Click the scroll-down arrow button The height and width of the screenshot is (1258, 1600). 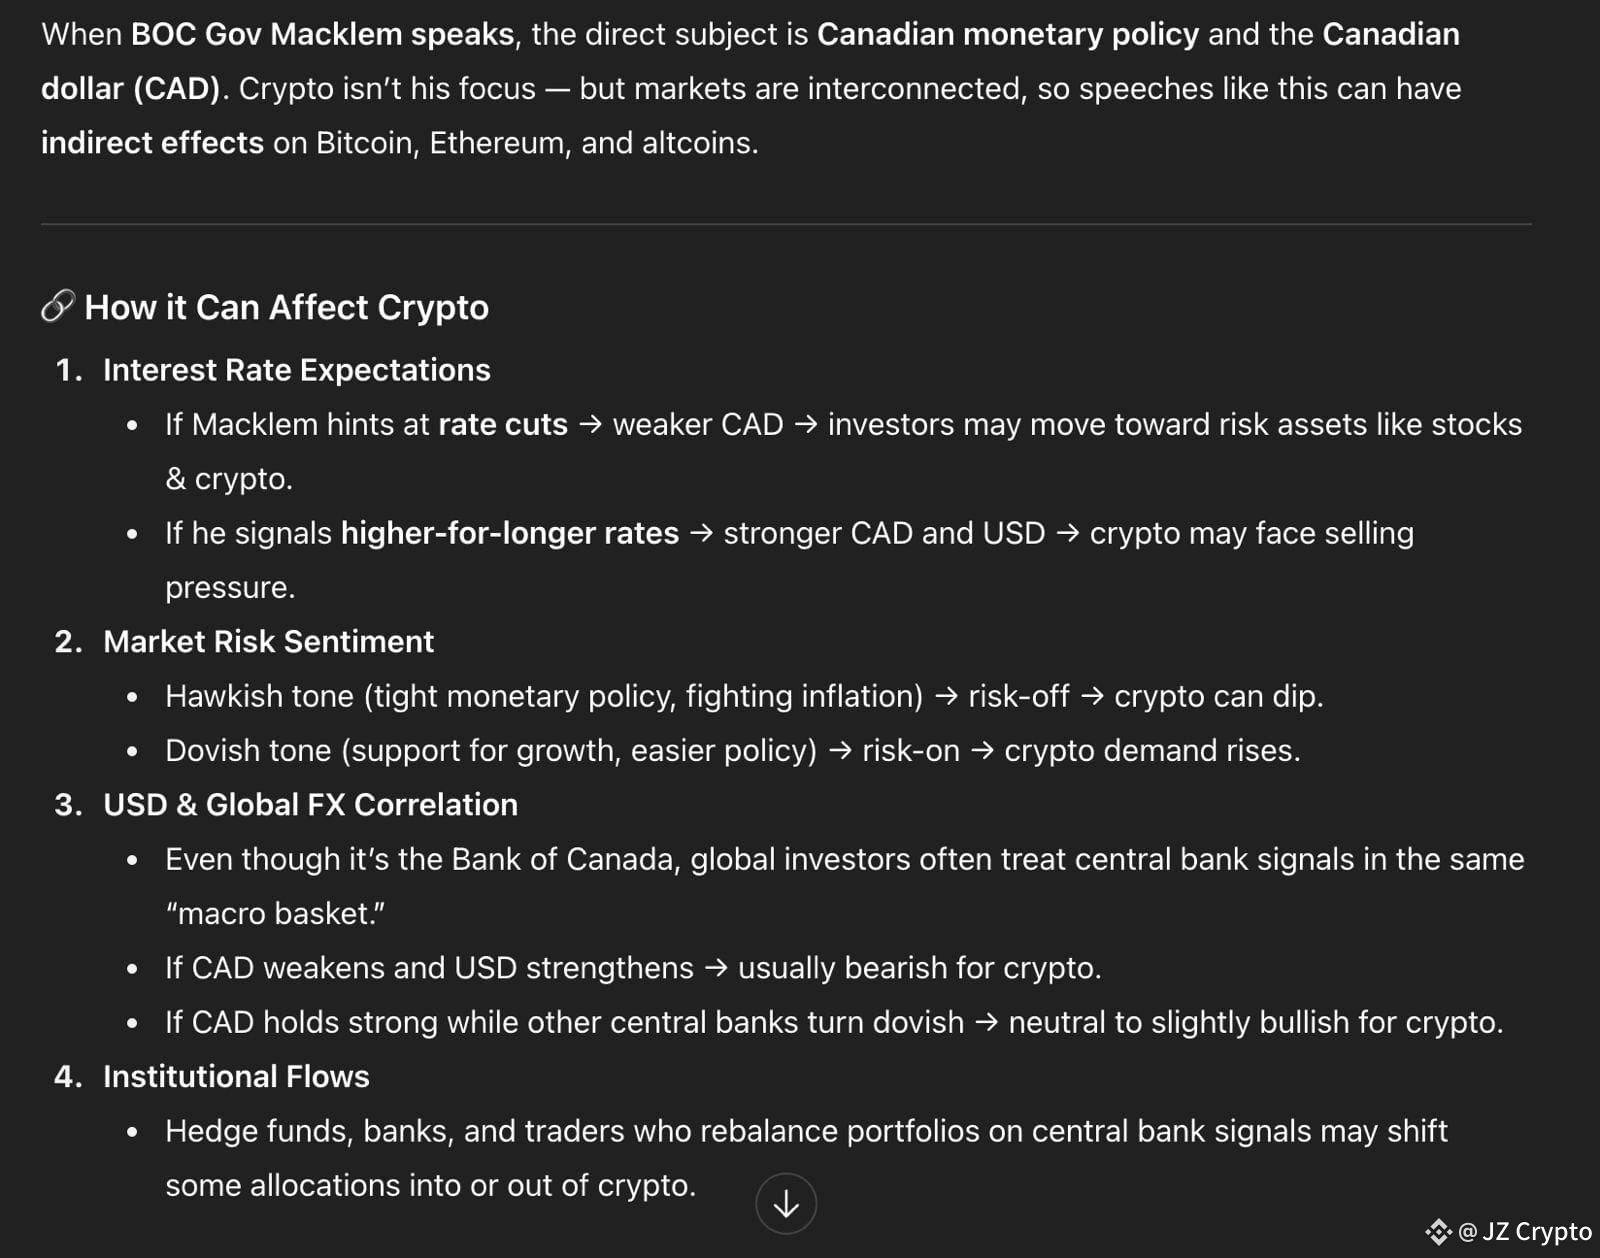click(x=786, y=1203)
